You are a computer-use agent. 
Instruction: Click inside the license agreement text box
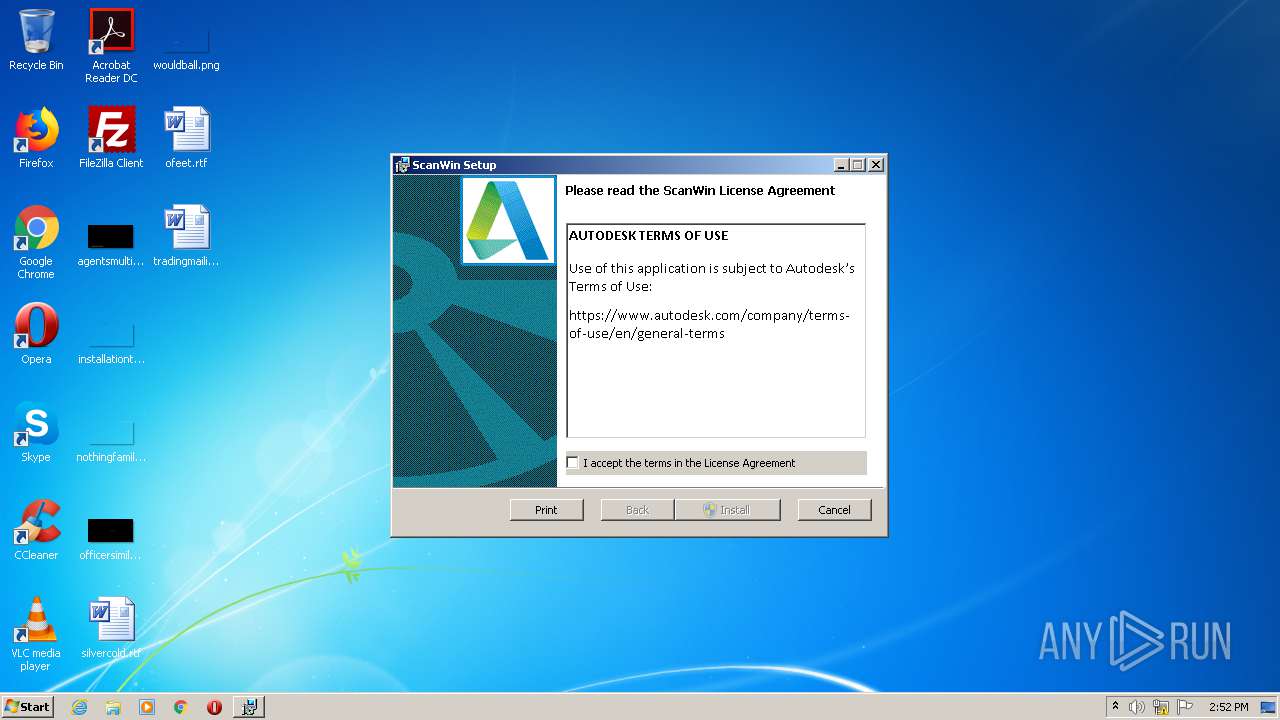716,331
